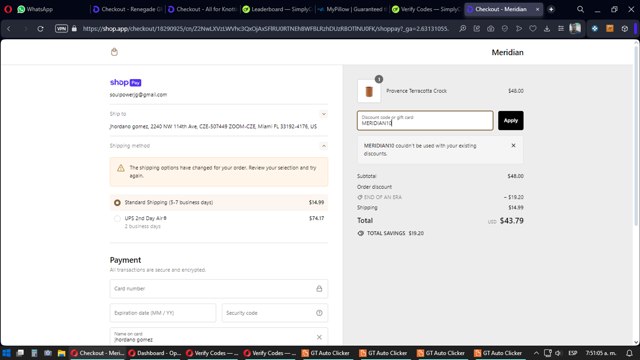Reload the current checkout page
This screenshot has width=640, height=360.
pos(40,29)
